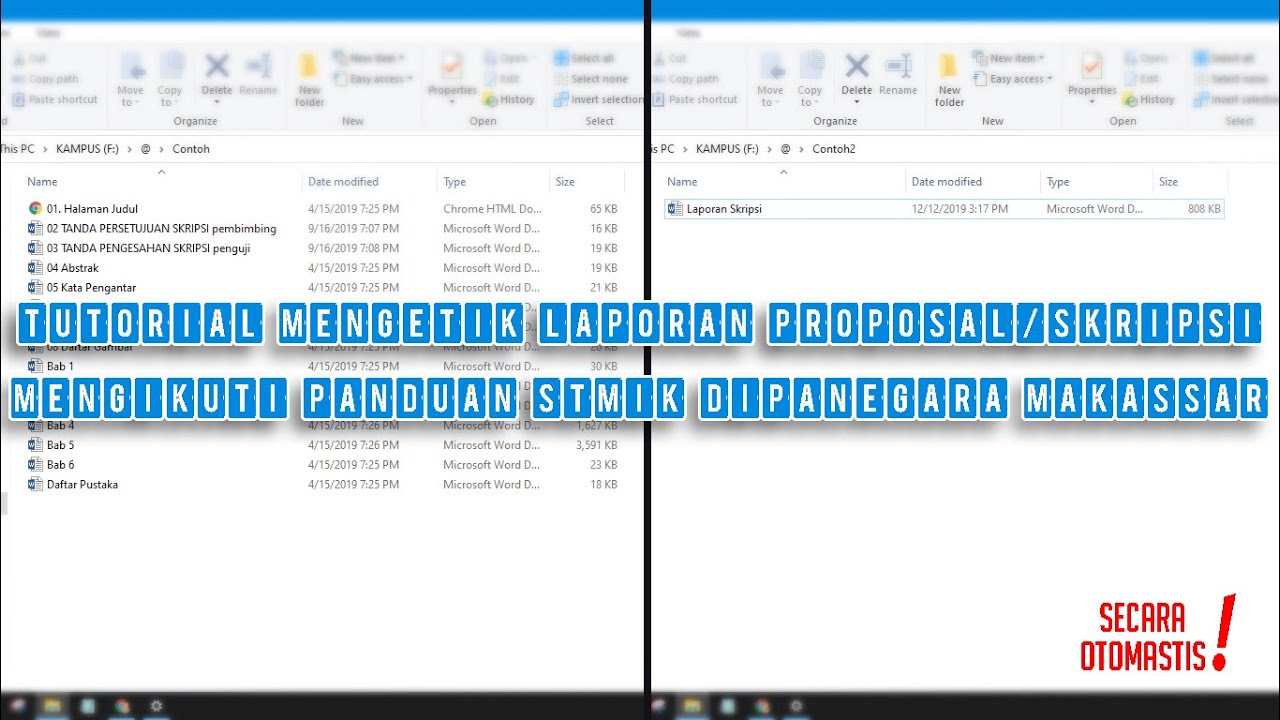Click Word icon of Daftar Pustaka file
Screen dimensions: 1280x720
coord(35,485)
